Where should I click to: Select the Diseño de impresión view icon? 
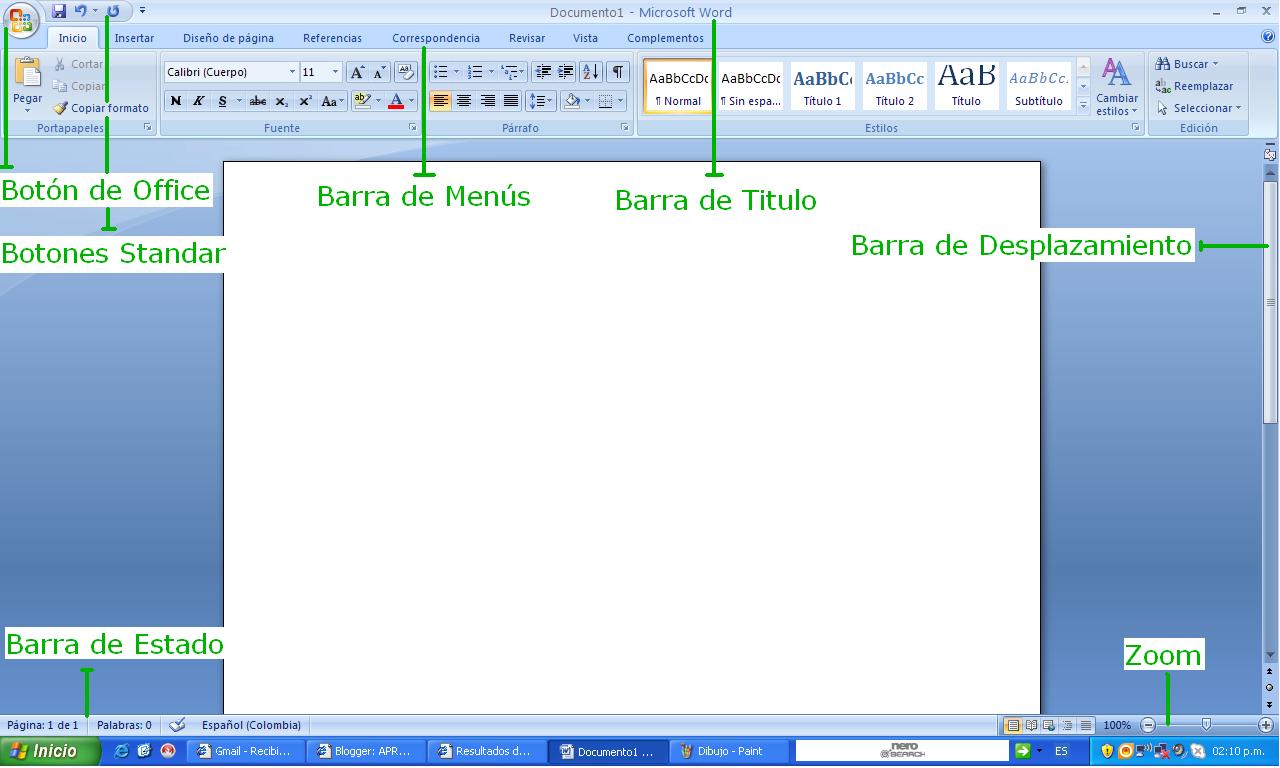pyautogui.click(x=1013, y=725)
